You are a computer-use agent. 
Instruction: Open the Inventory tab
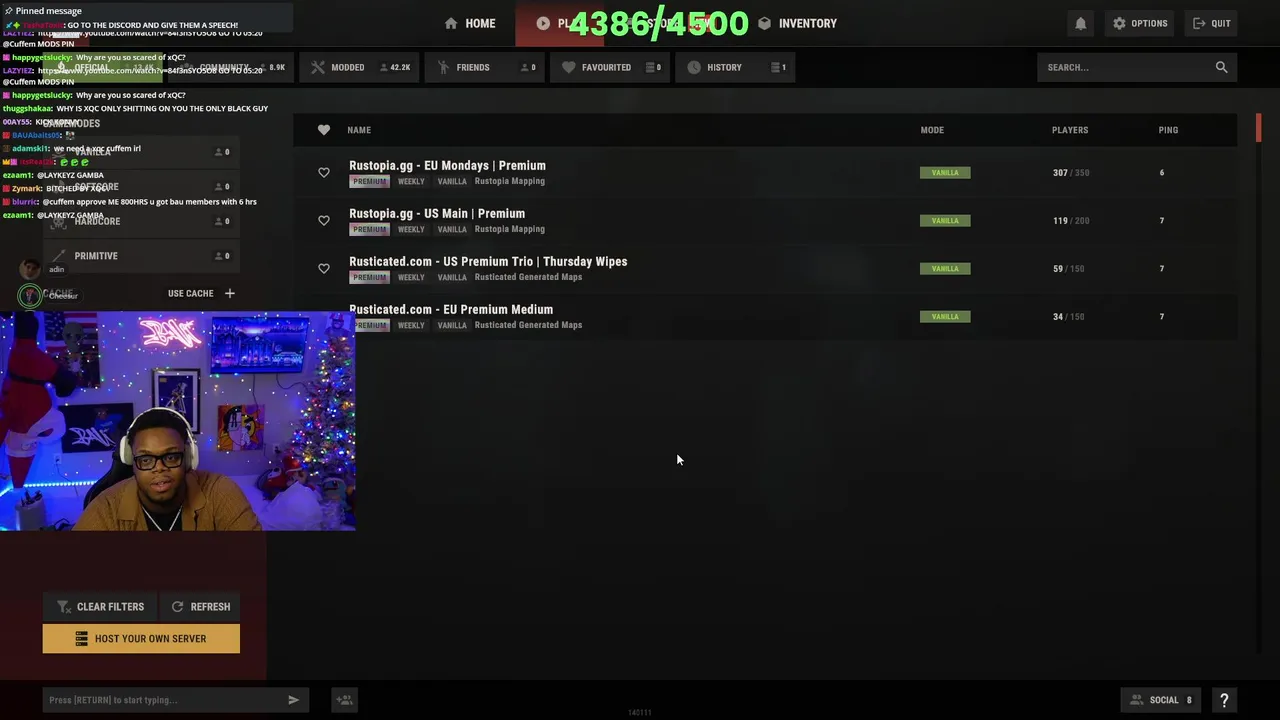click(x=797, y=23)
